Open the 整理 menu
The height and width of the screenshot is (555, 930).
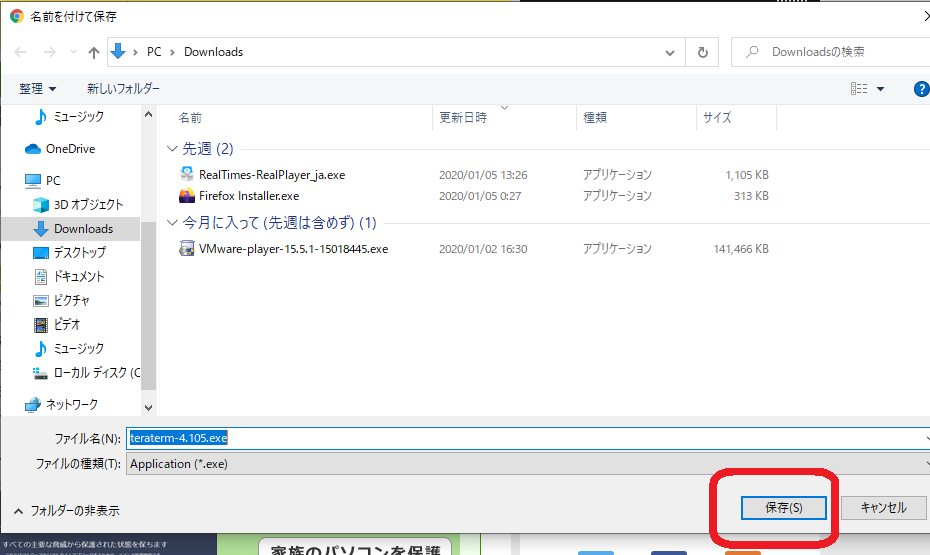(38, 89)
